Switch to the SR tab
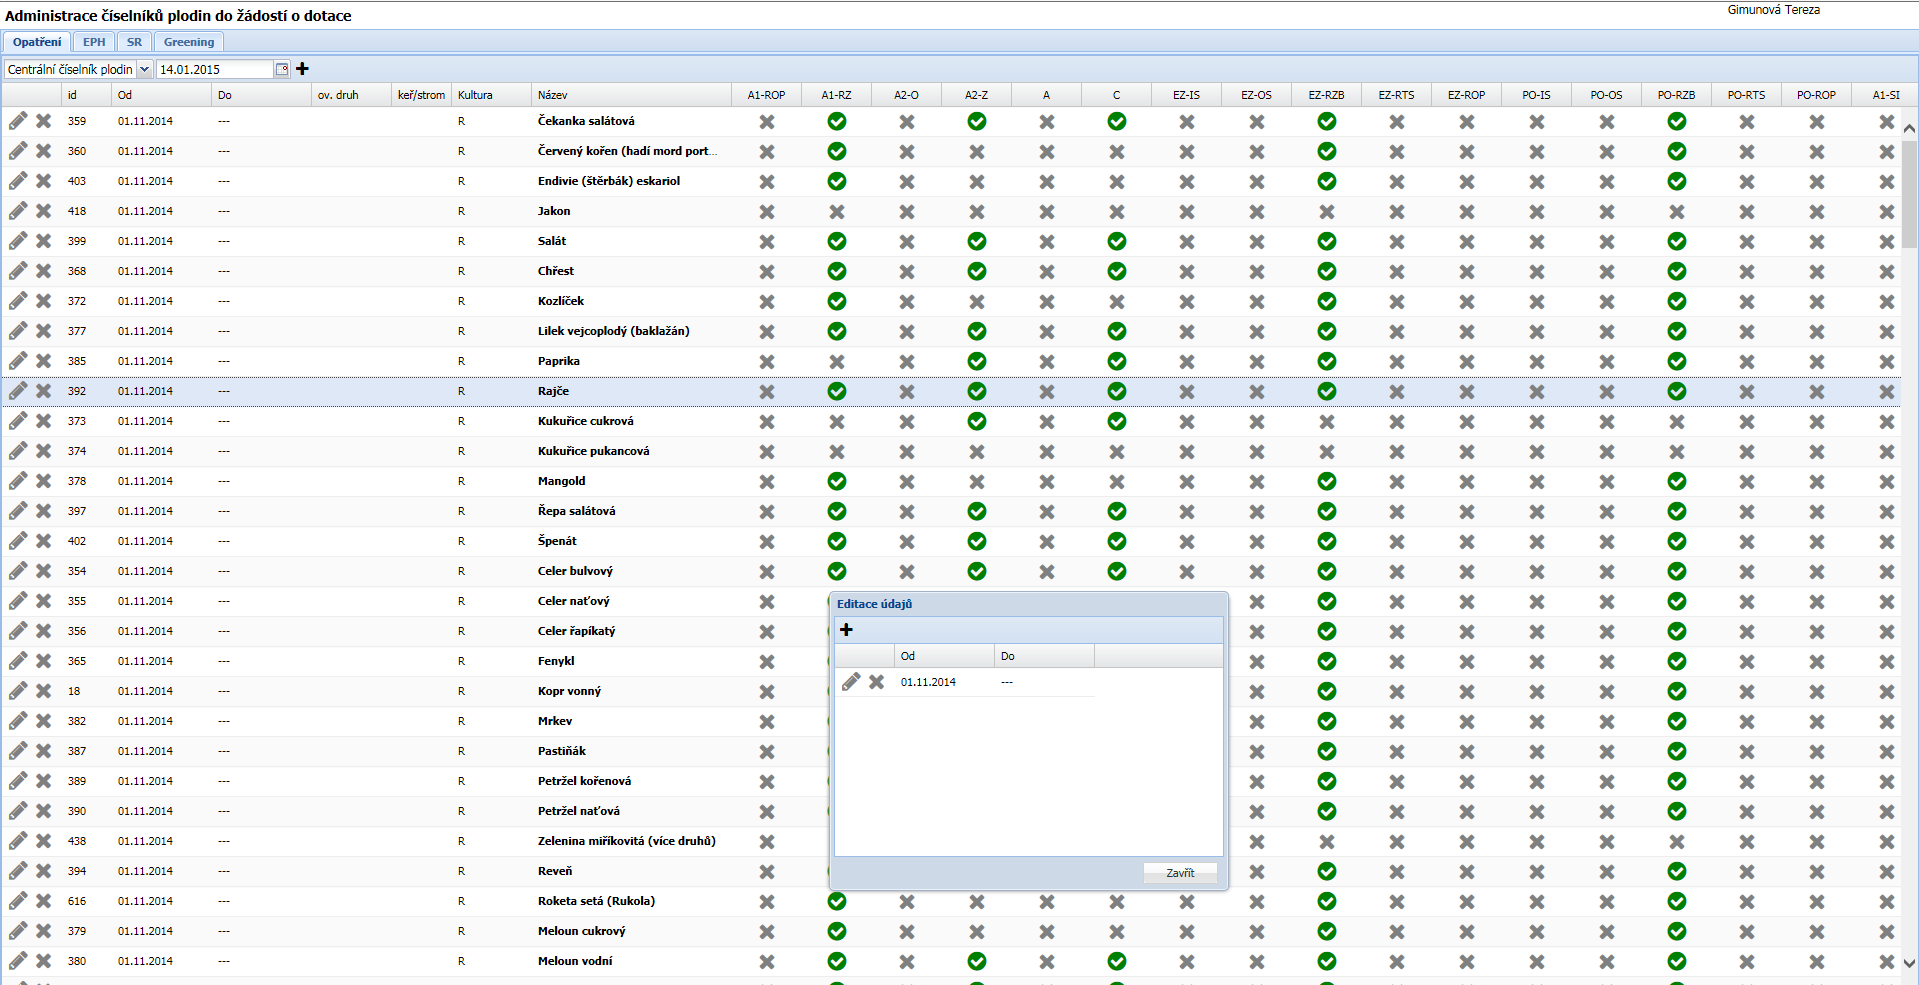The width and height of the screenshot is (1919, 985). [134, 42]
